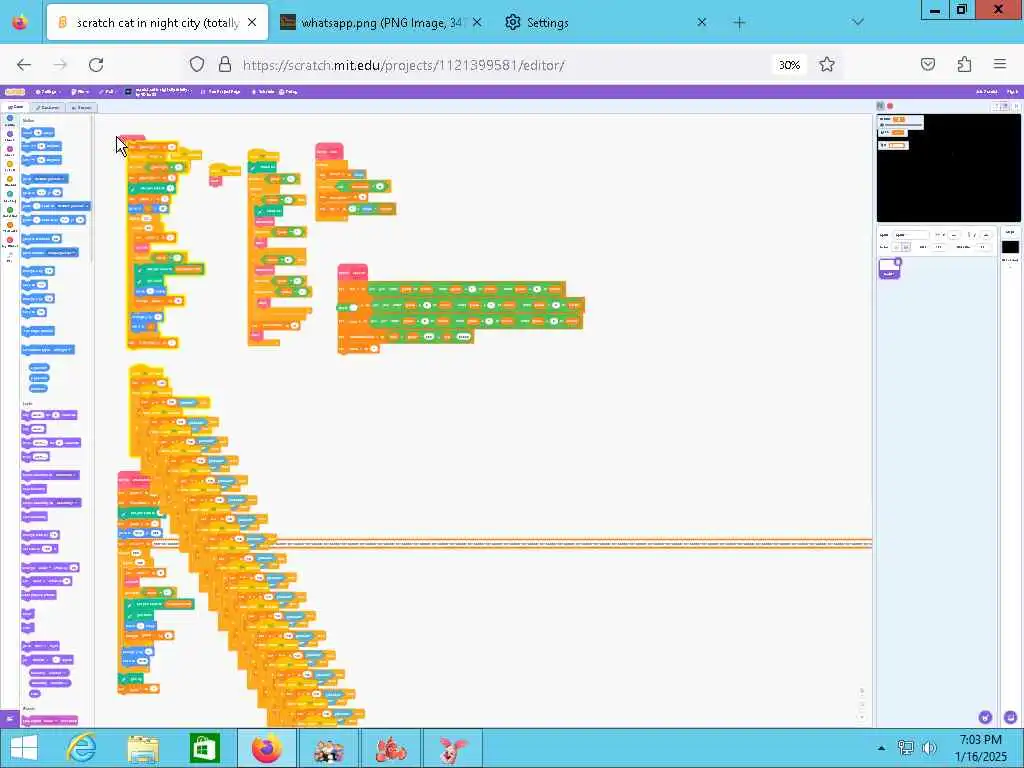1024x768 pixels.
Task: Click the See Project Page button
Action: coord(221,92)
